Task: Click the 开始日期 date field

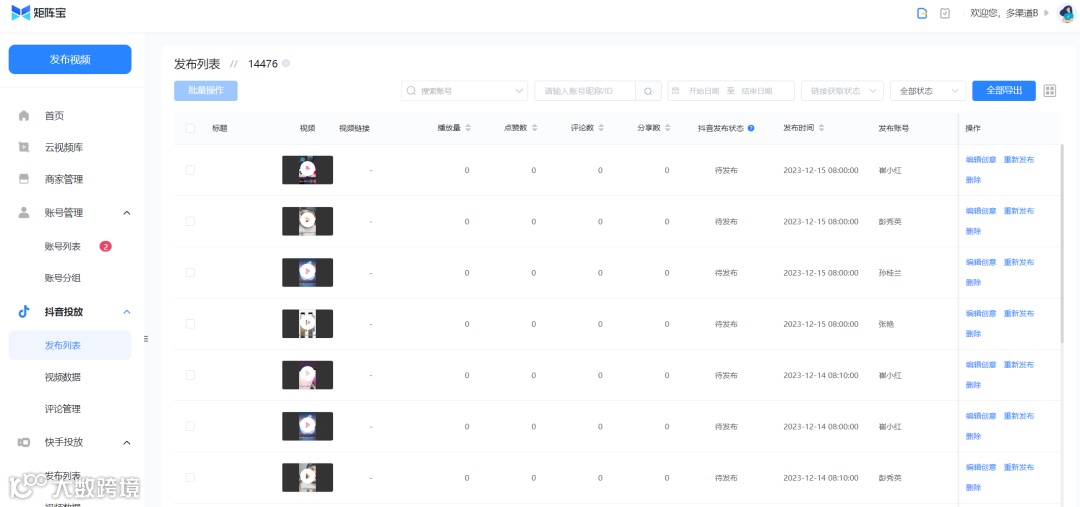Action: (704, 91)
